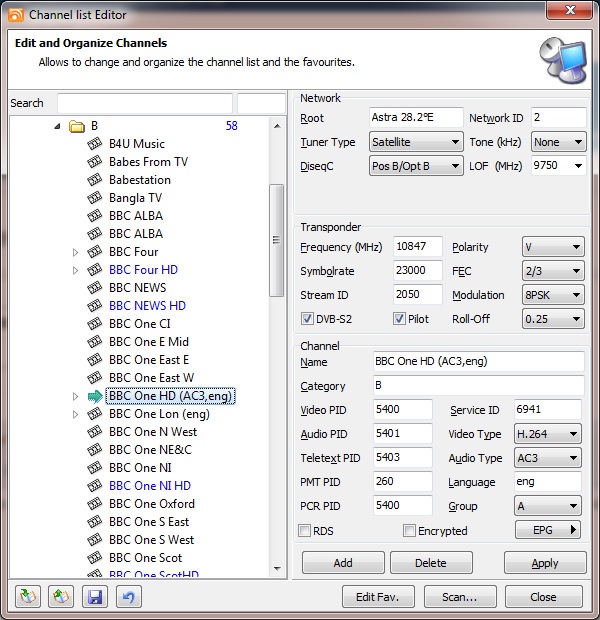Click the Frequency (MHz) input field
Viewport: 600px width, 620px height.
(x=417, y=247)
